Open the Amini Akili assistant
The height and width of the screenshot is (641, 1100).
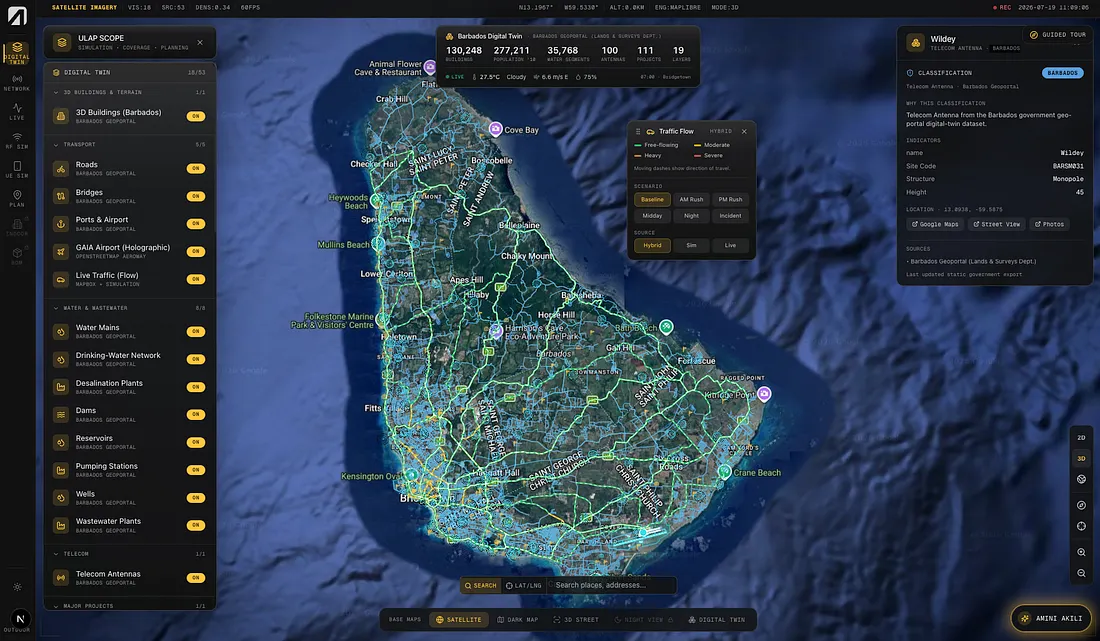[1052, 619]
